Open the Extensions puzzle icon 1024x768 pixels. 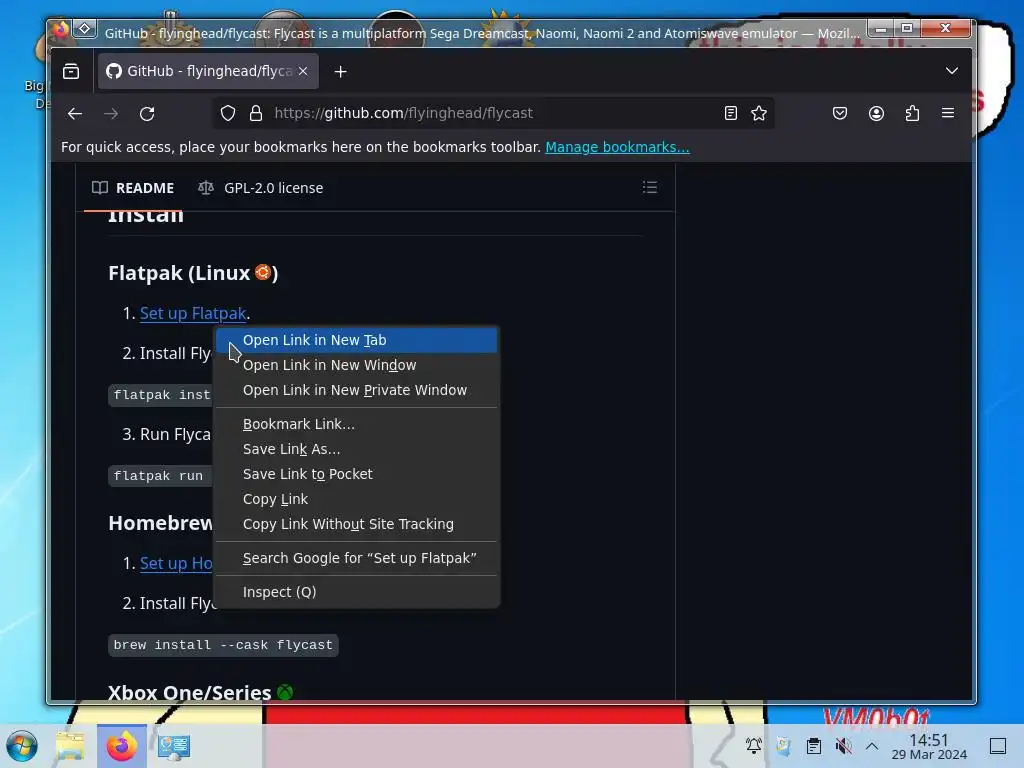(x=912, y=114)
